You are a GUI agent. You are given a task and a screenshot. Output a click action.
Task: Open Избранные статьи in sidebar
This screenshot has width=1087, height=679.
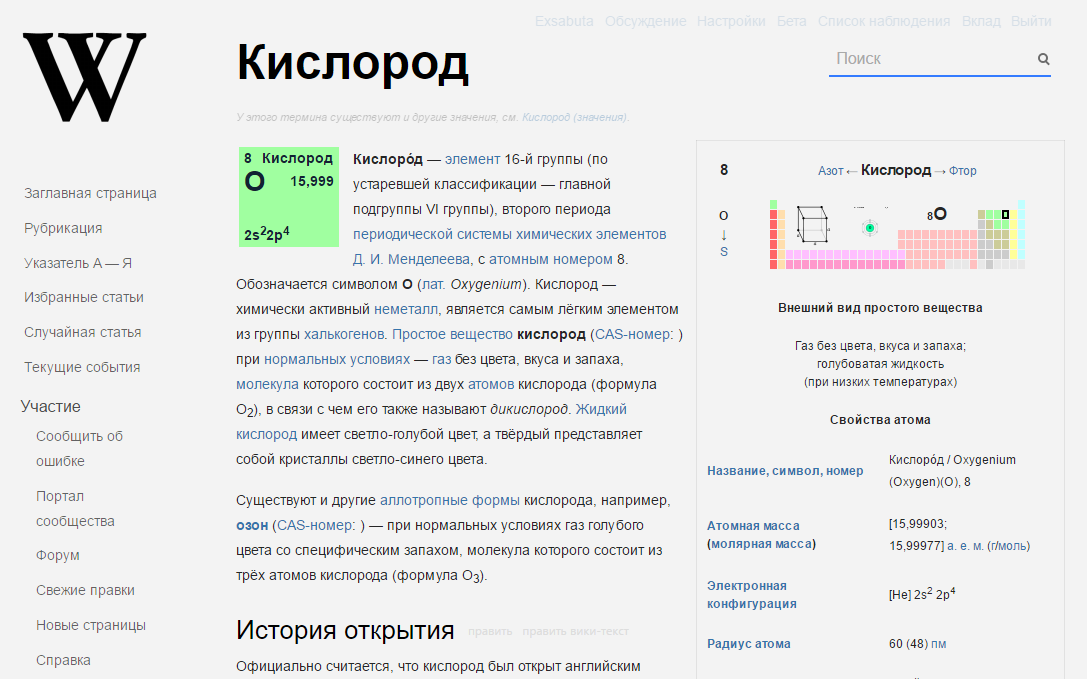click(84, 298)
